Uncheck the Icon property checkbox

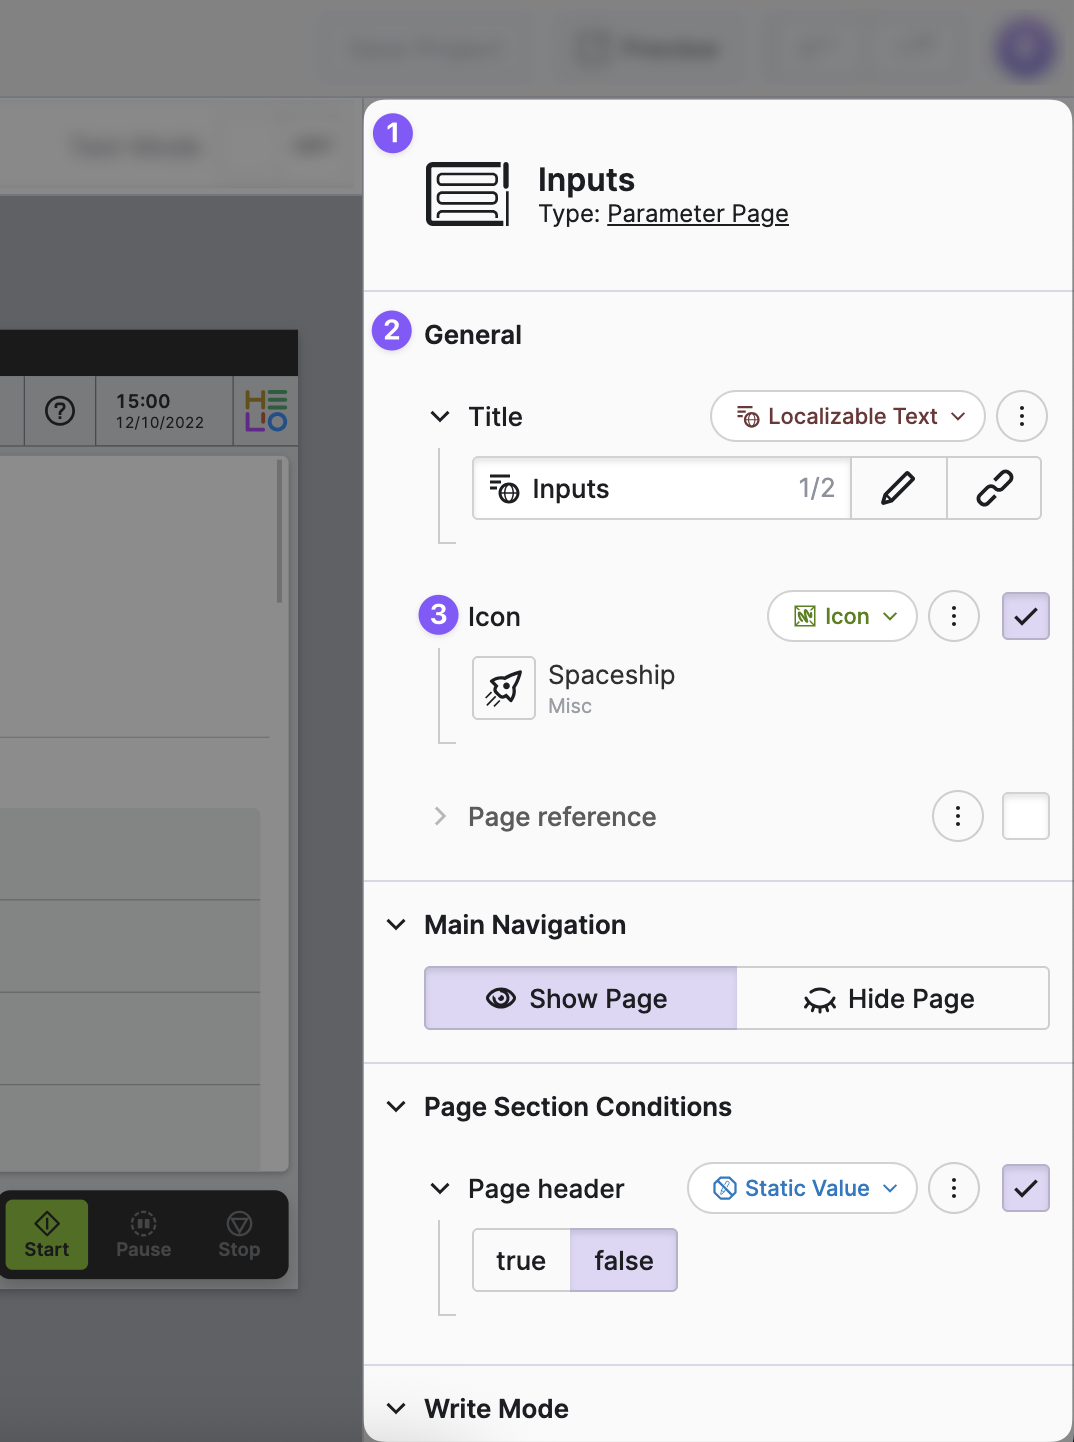pyautogui.click(x=1025, y=616)
